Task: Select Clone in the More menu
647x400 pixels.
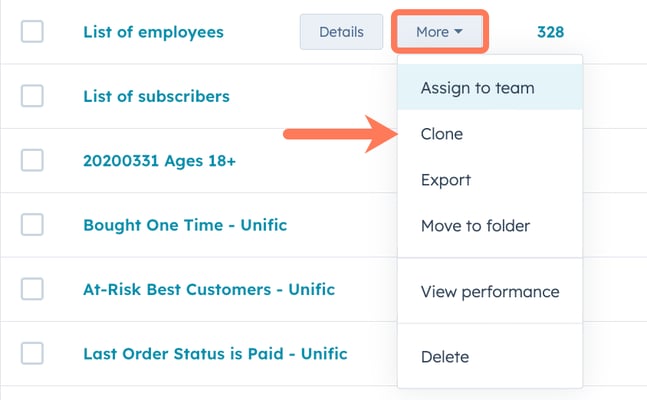Action: 442,134
